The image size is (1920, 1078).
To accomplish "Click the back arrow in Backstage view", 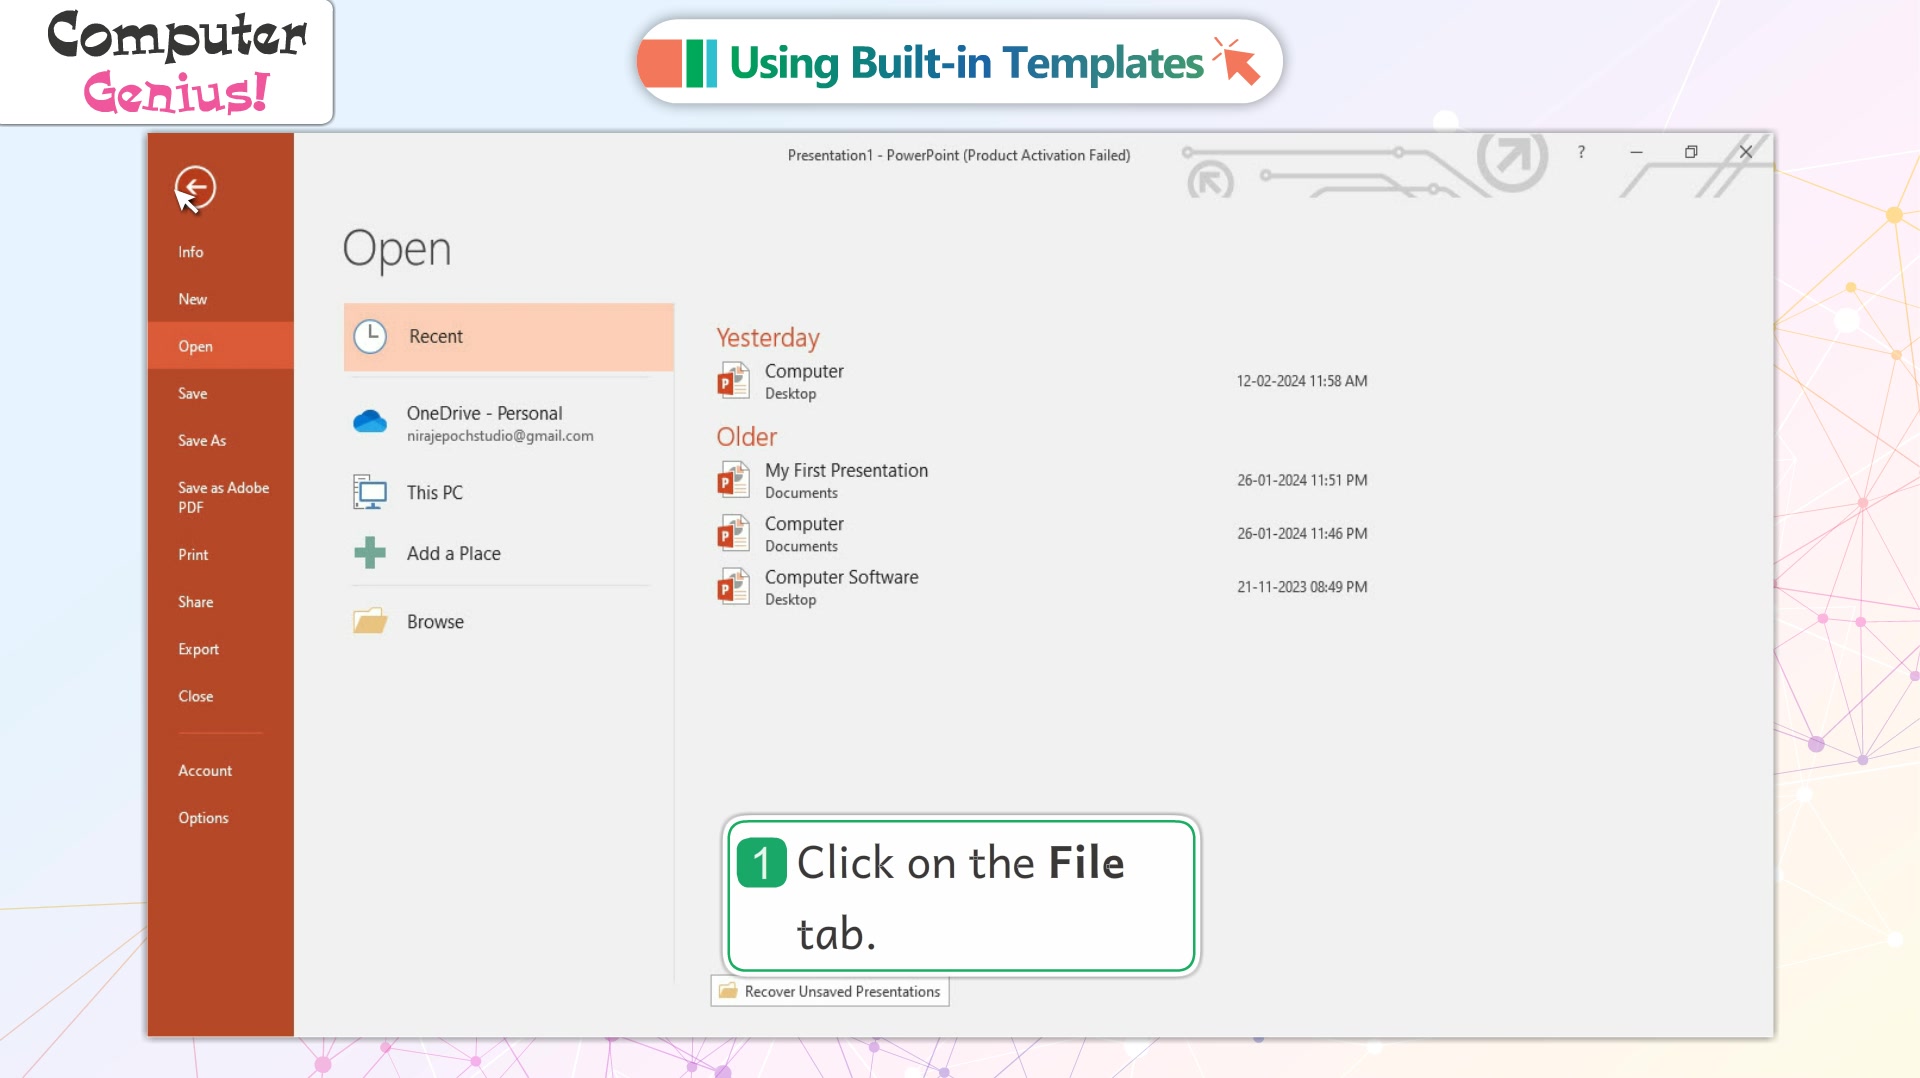I will [x=195, y=187].
